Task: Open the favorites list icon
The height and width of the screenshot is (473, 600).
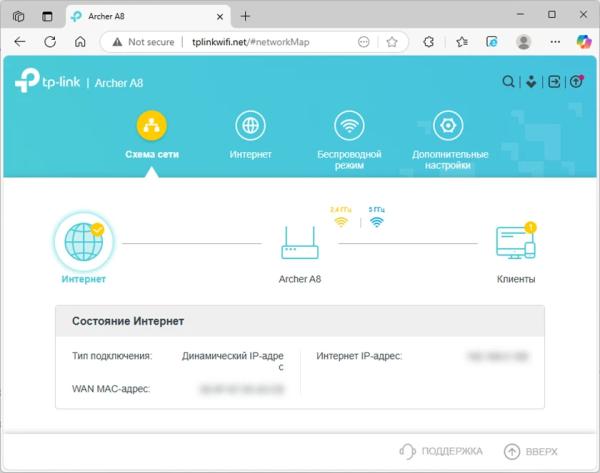Action: 462,42
